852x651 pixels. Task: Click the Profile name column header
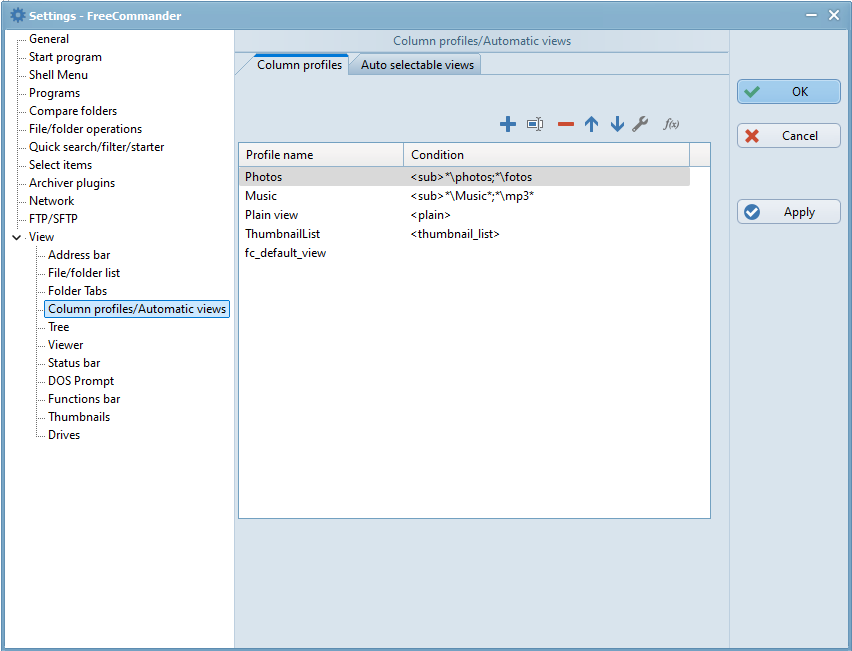click(x=321, y=155)
